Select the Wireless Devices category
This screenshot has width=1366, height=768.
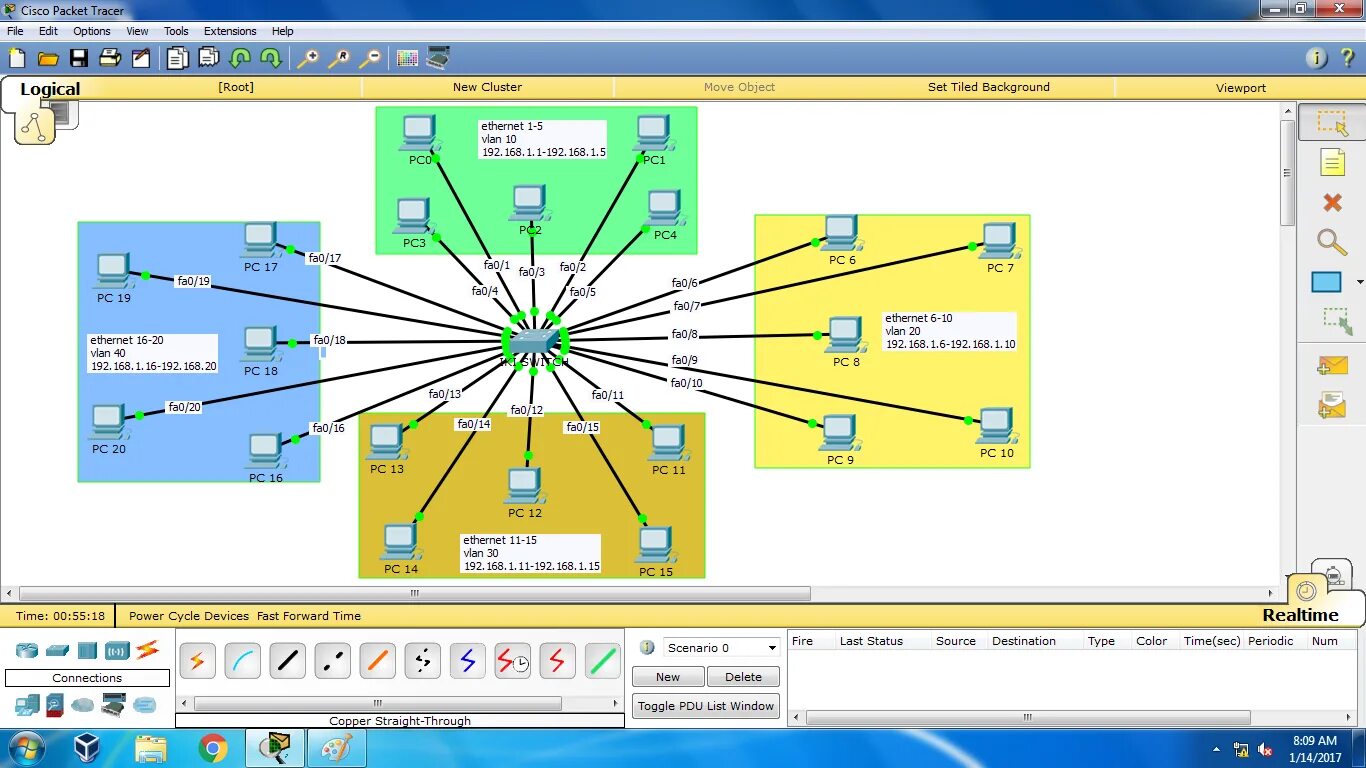(117, 650)
